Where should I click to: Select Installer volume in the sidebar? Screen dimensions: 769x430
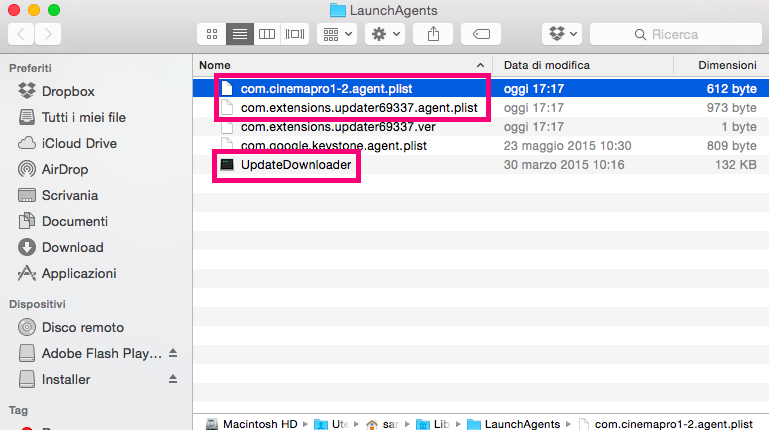pyautogui.click(x=54, y=379)
